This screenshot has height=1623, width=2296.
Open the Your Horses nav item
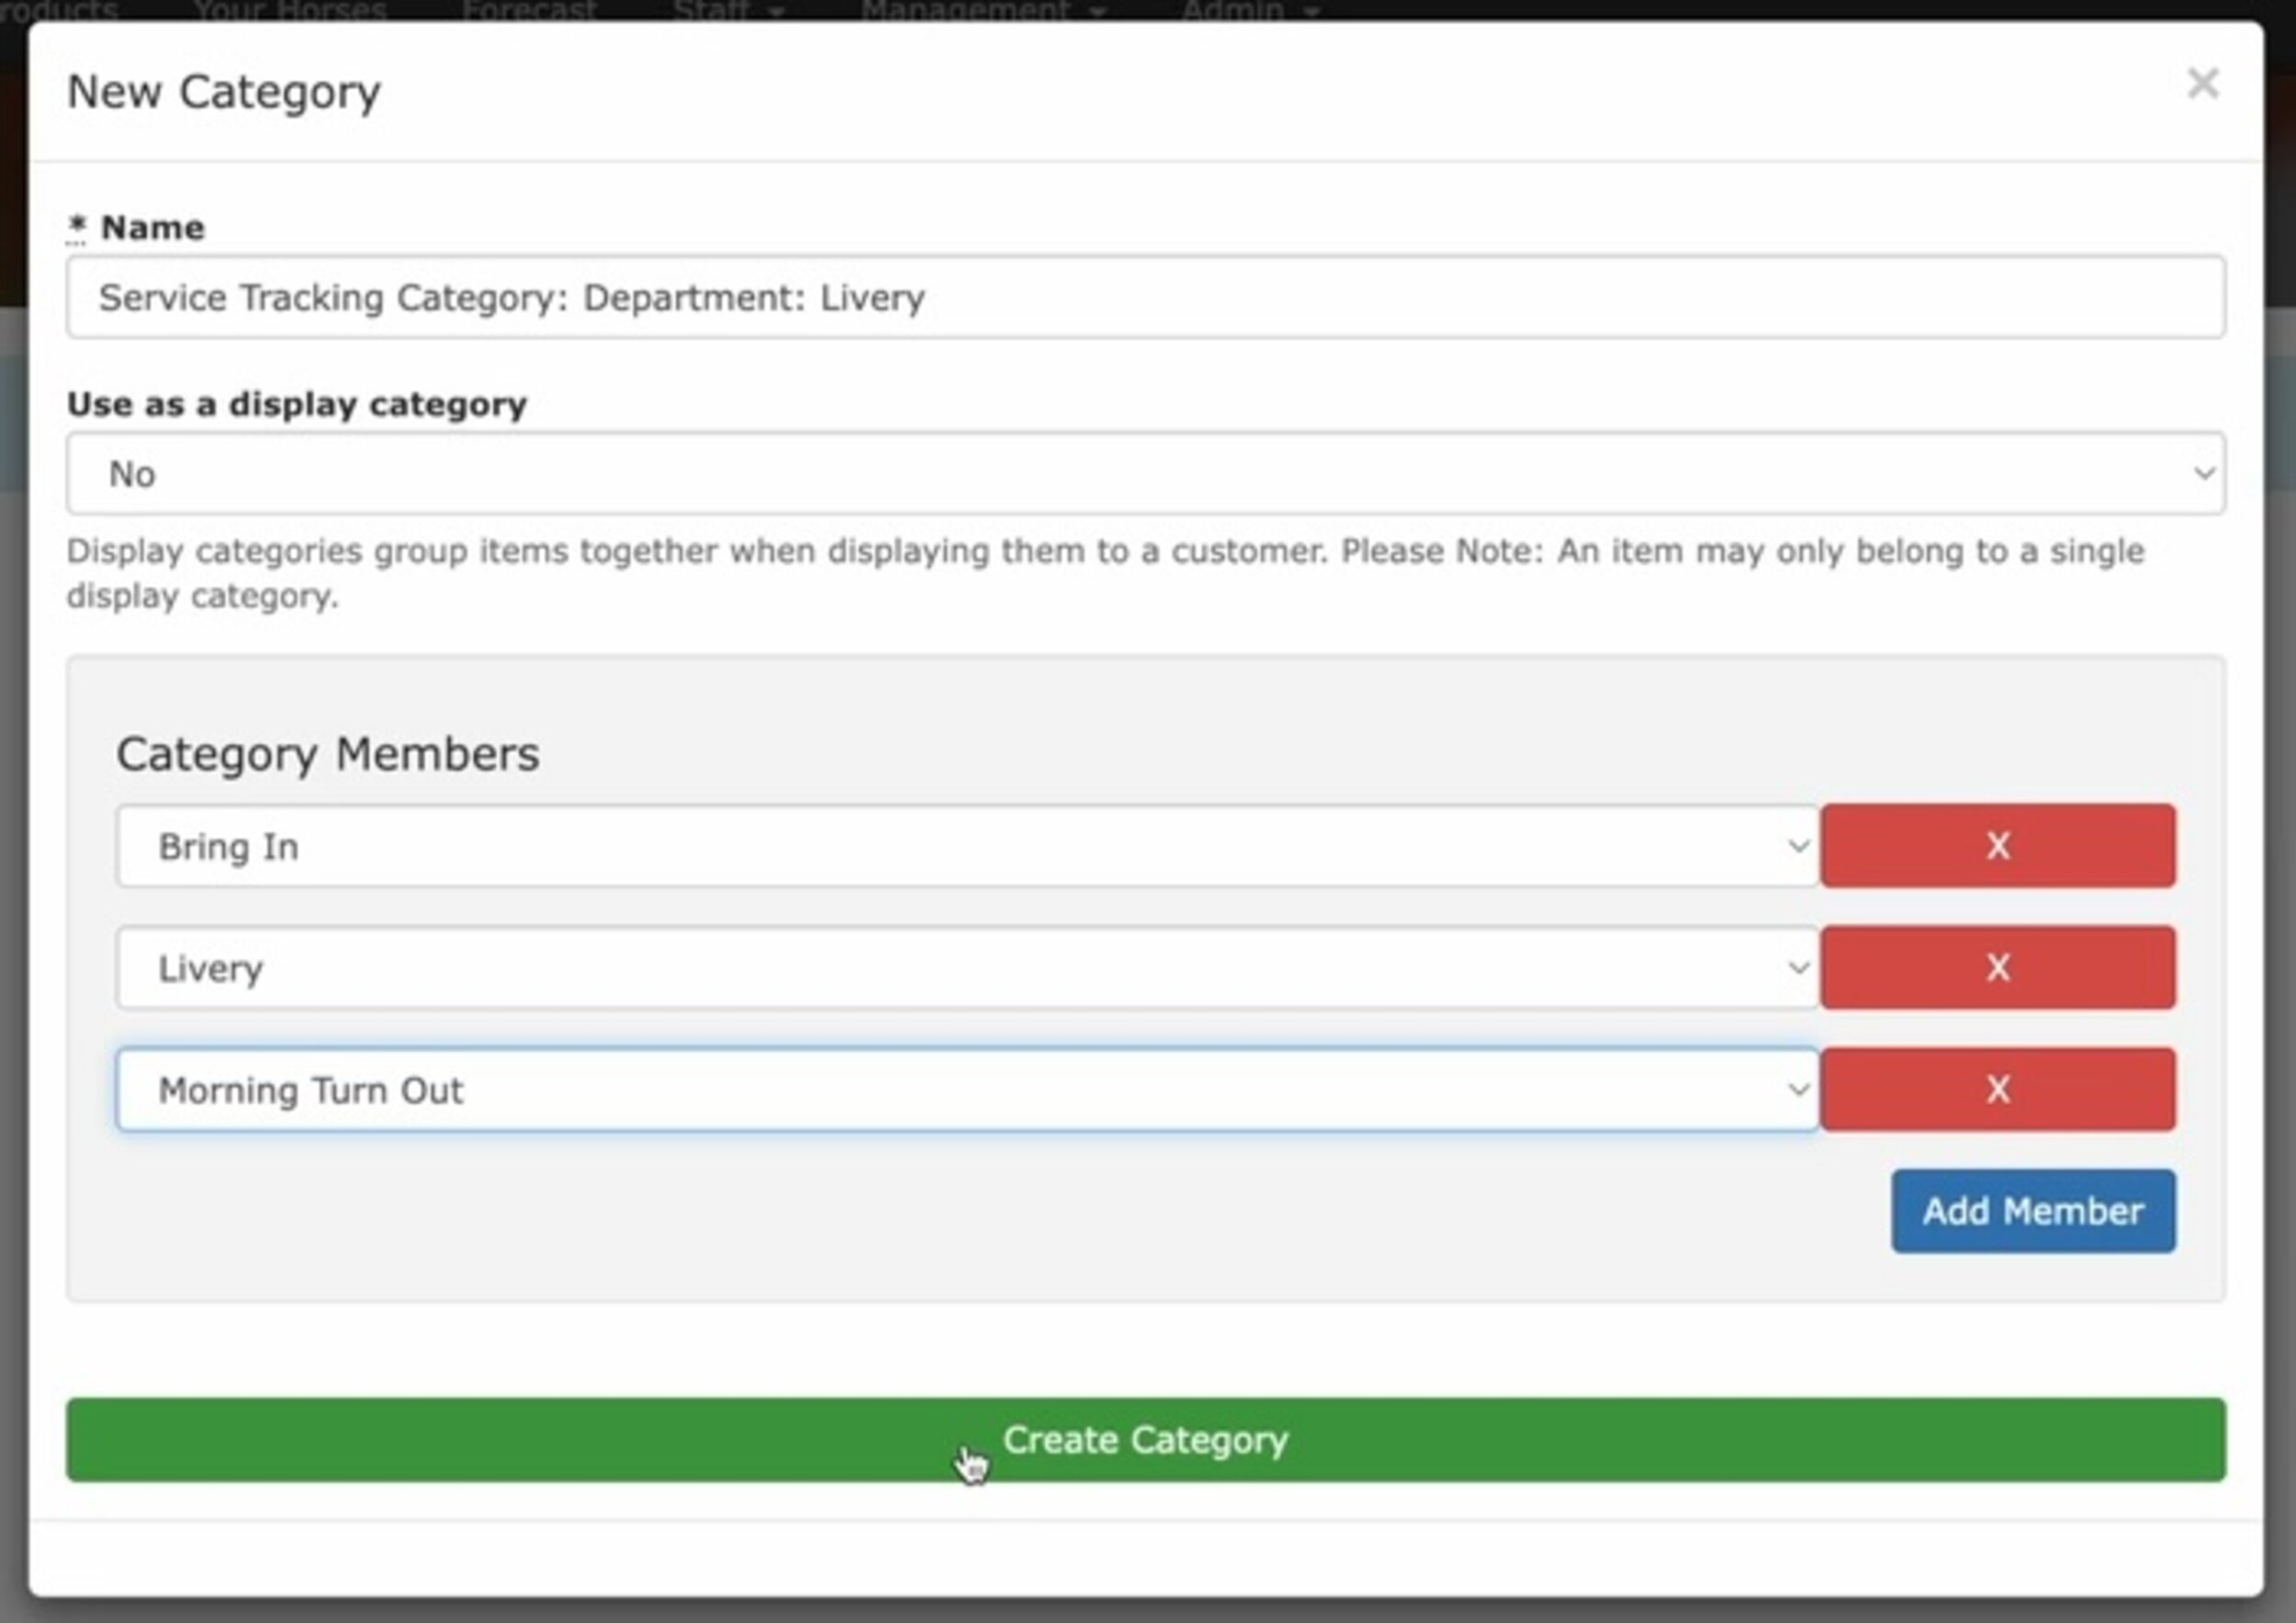click(x=290, y=10)
